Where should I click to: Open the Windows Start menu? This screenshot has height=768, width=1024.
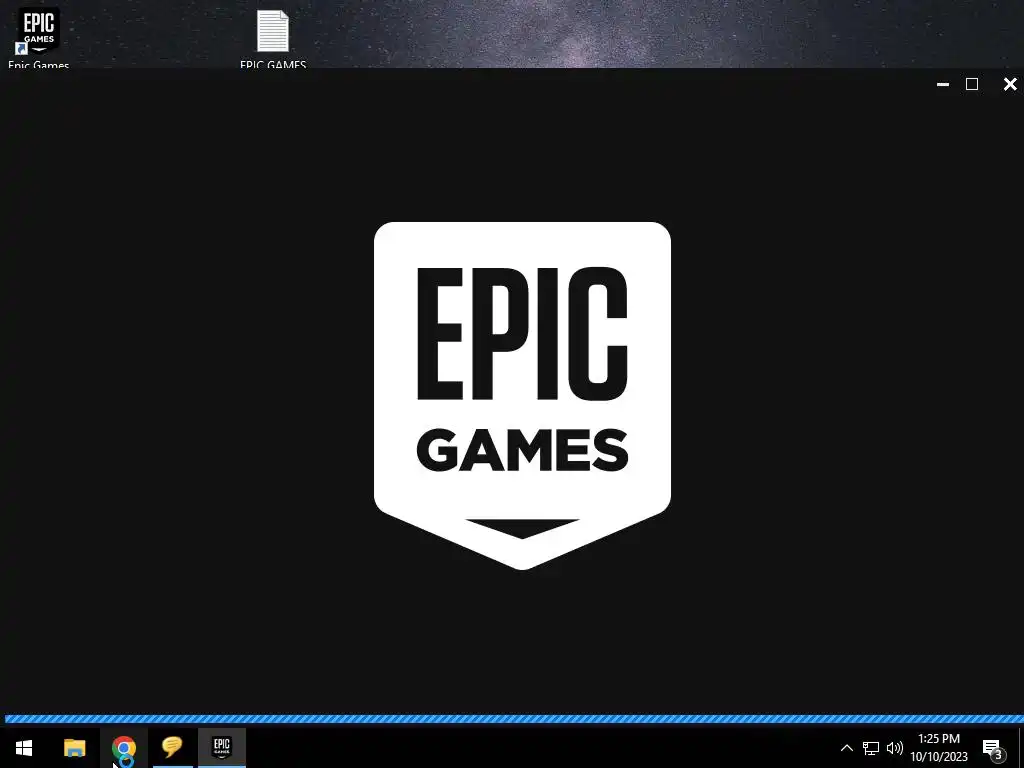point(24,748)
